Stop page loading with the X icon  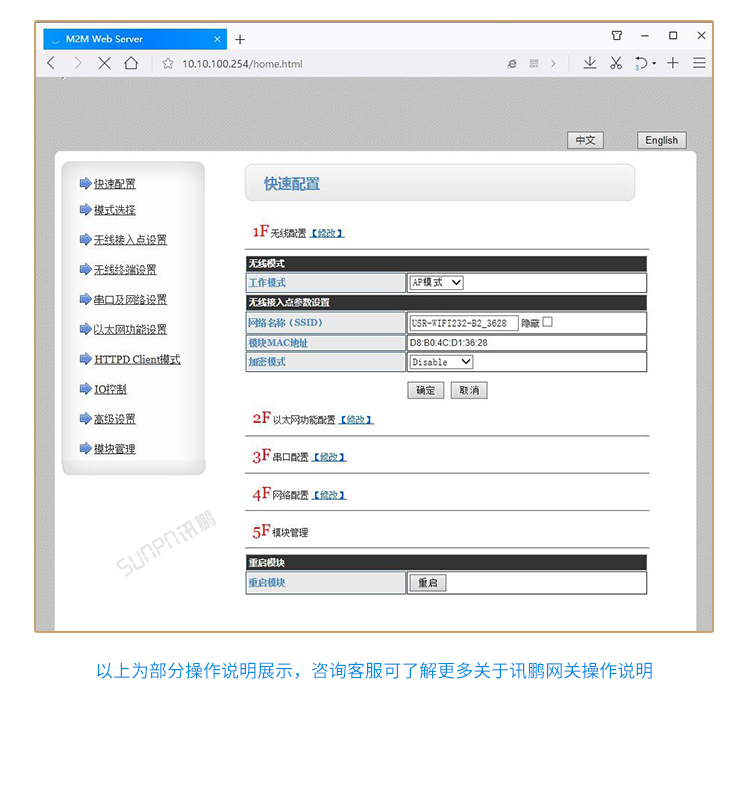104,63
